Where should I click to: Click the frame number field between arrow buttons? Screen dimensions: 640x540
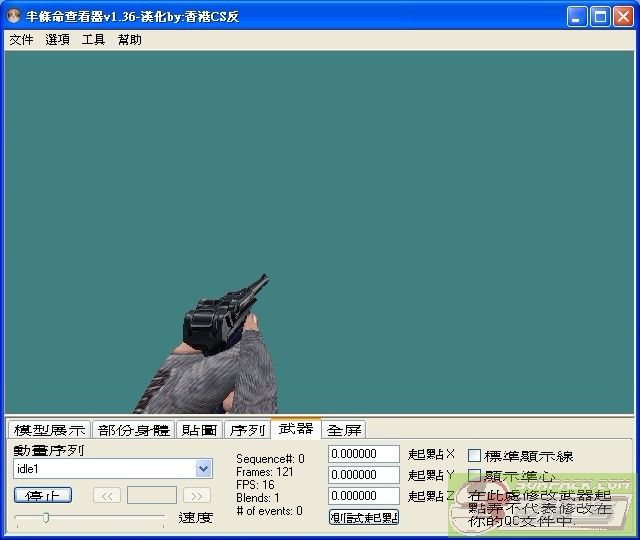pos(152,495)
